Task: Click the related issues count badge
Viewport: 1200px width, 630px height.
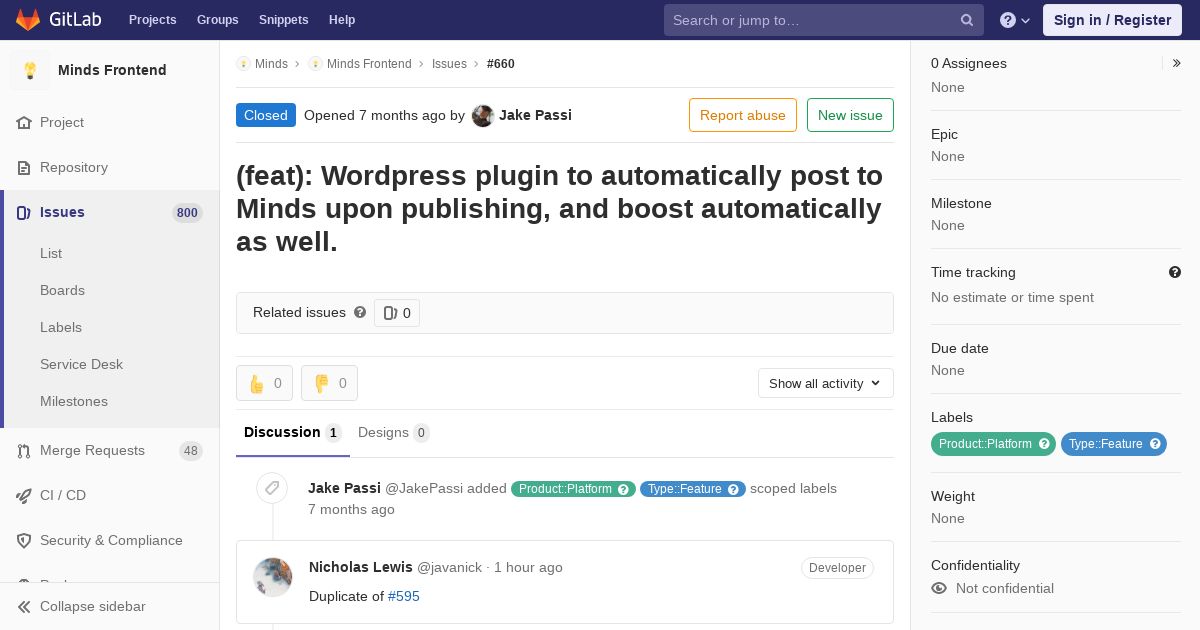Action: click(x=397, y=313)
